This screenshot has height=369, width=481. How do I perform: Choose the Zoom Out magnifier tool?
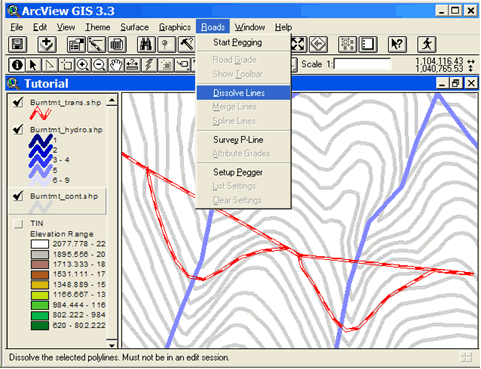(x=99, y=65)
